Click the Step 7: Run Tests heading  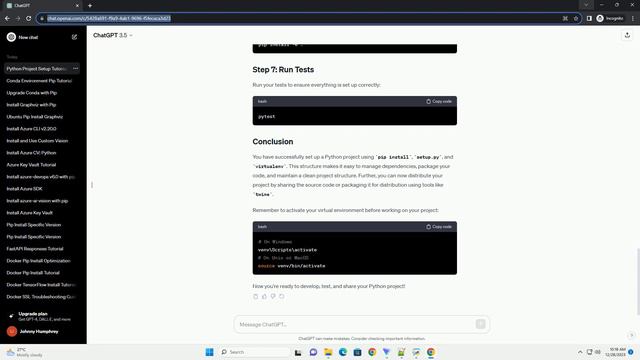point(283,70)
